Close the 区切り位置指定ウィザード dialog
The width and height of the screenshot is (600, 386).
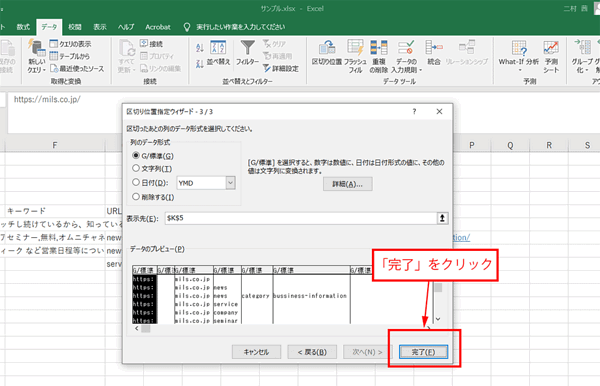(x=439, y=111)
